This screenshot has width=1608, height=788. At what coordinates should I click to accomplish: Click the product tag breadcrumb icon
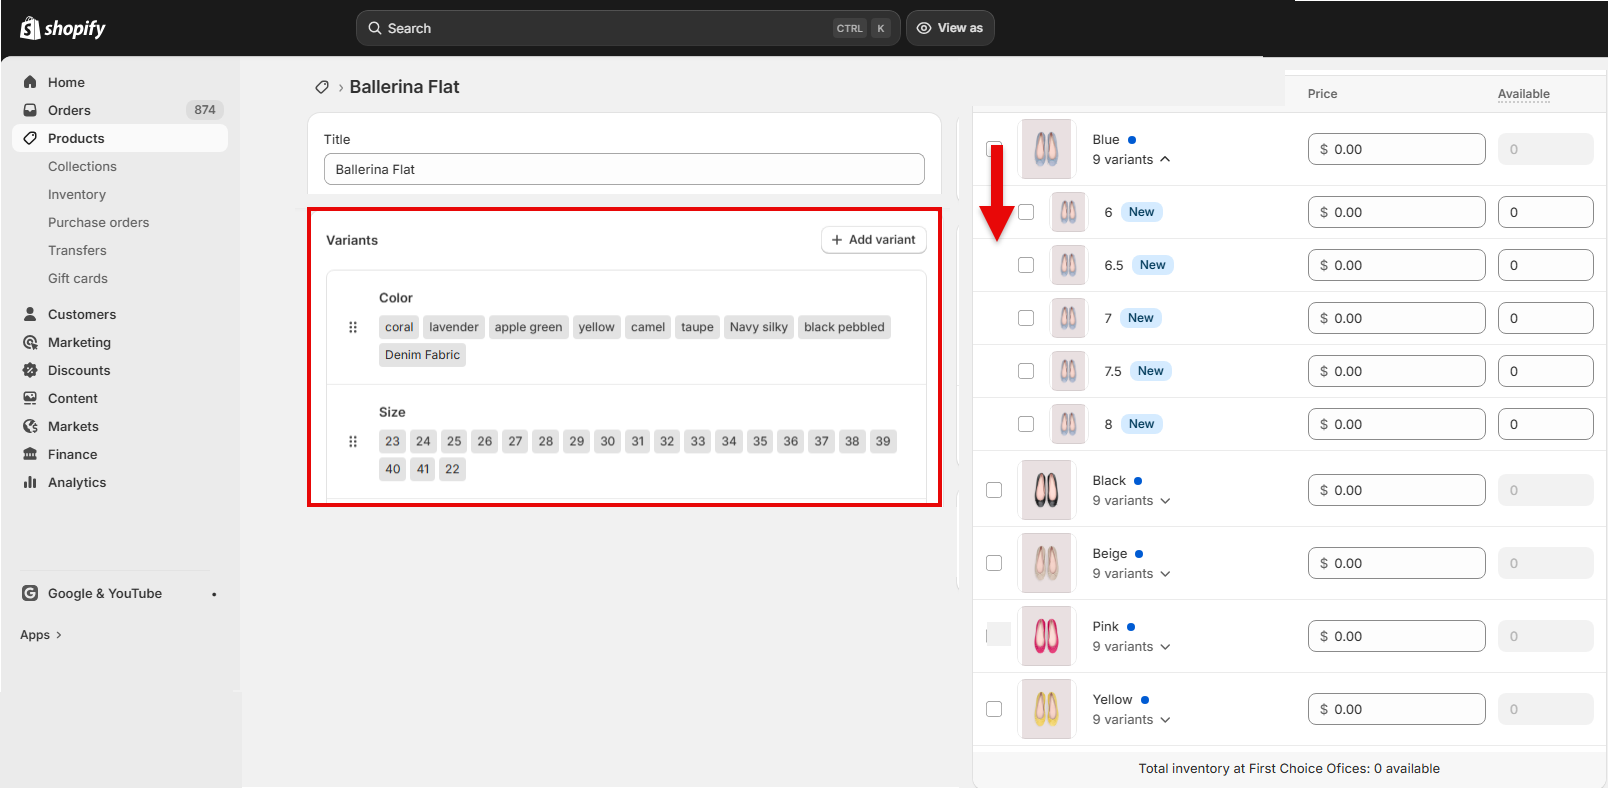point(322,87)
